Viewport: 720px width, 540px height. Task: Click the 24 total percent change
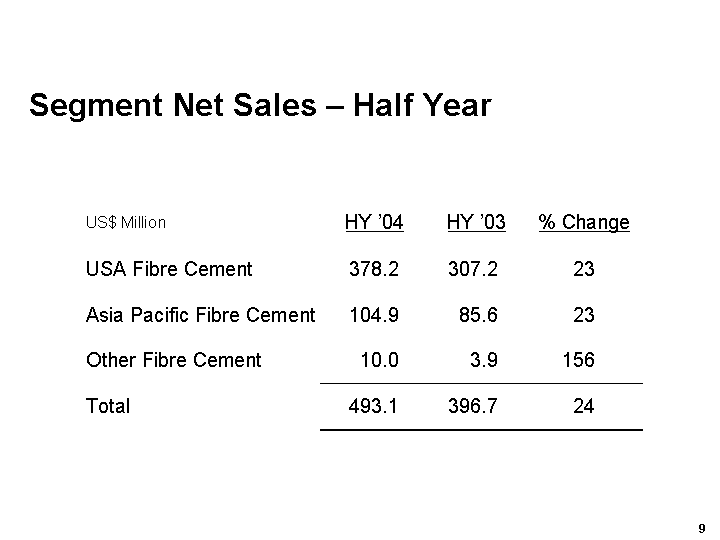[x=584, y=406]
